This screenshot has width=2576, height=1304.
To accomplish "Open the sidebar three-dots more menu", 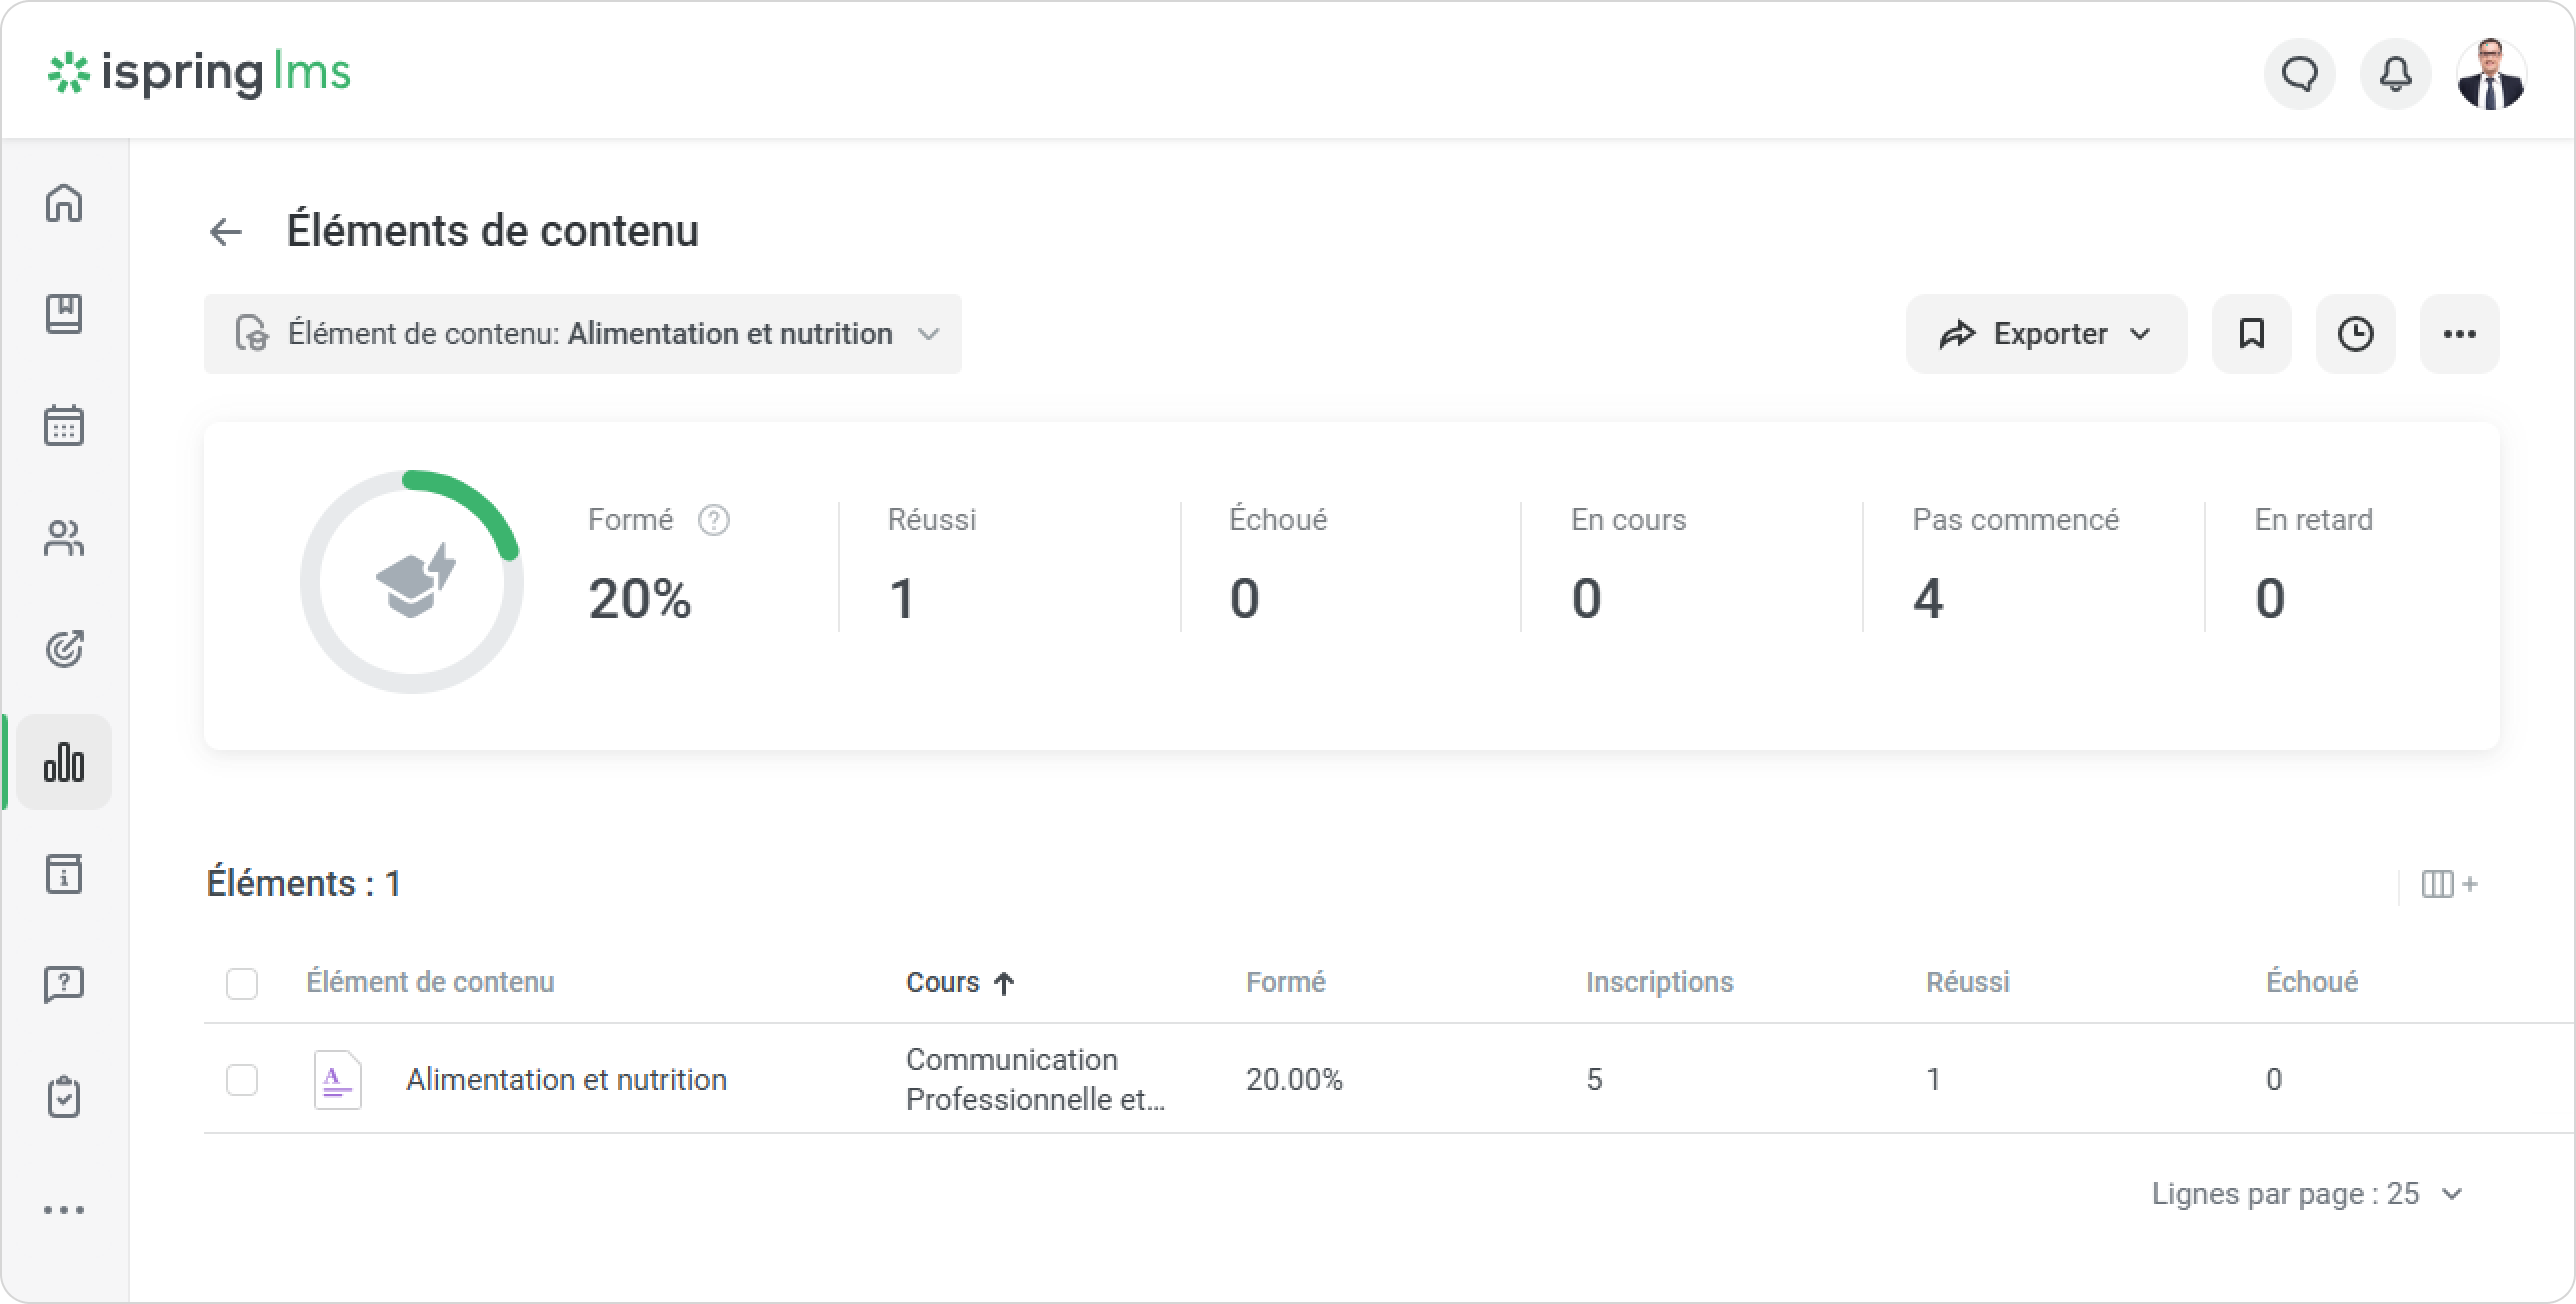I will [64, 1210].
